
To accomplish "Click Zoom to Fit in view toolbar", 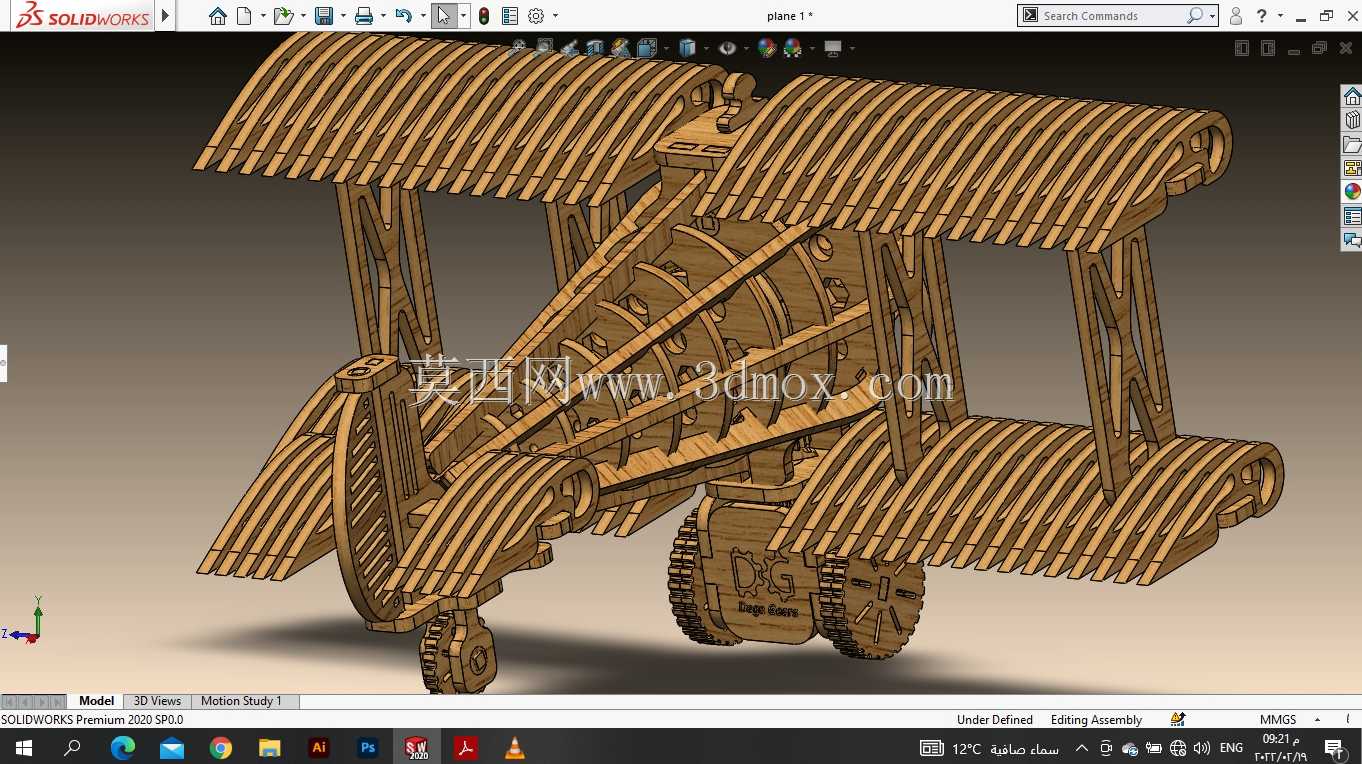I will click(518, 47).
